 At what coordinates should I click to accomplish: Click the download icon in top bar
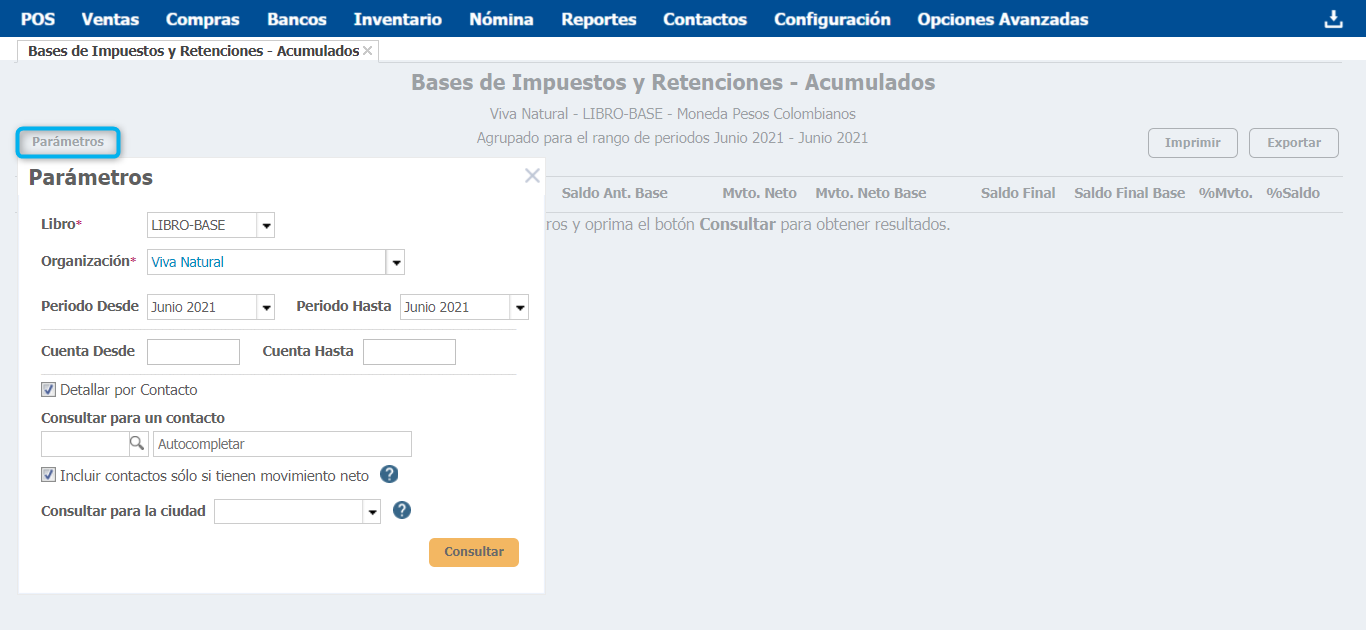(1333, 19)
